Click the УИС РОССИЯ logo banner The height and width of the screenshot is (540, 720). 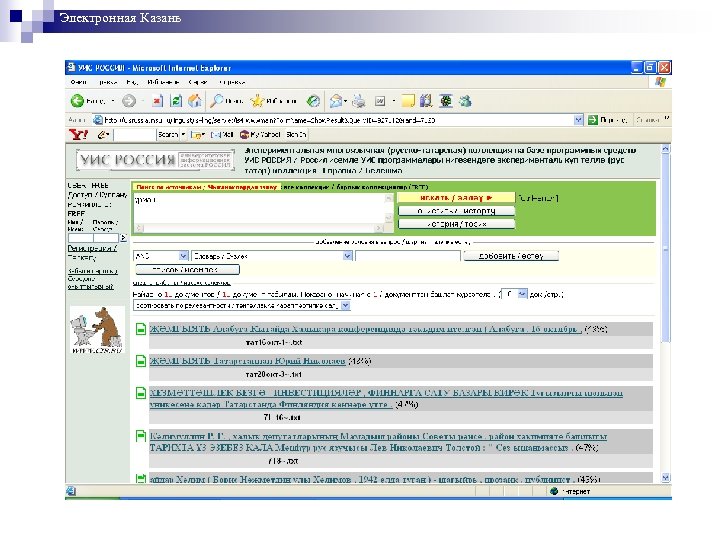pos(155,160)
